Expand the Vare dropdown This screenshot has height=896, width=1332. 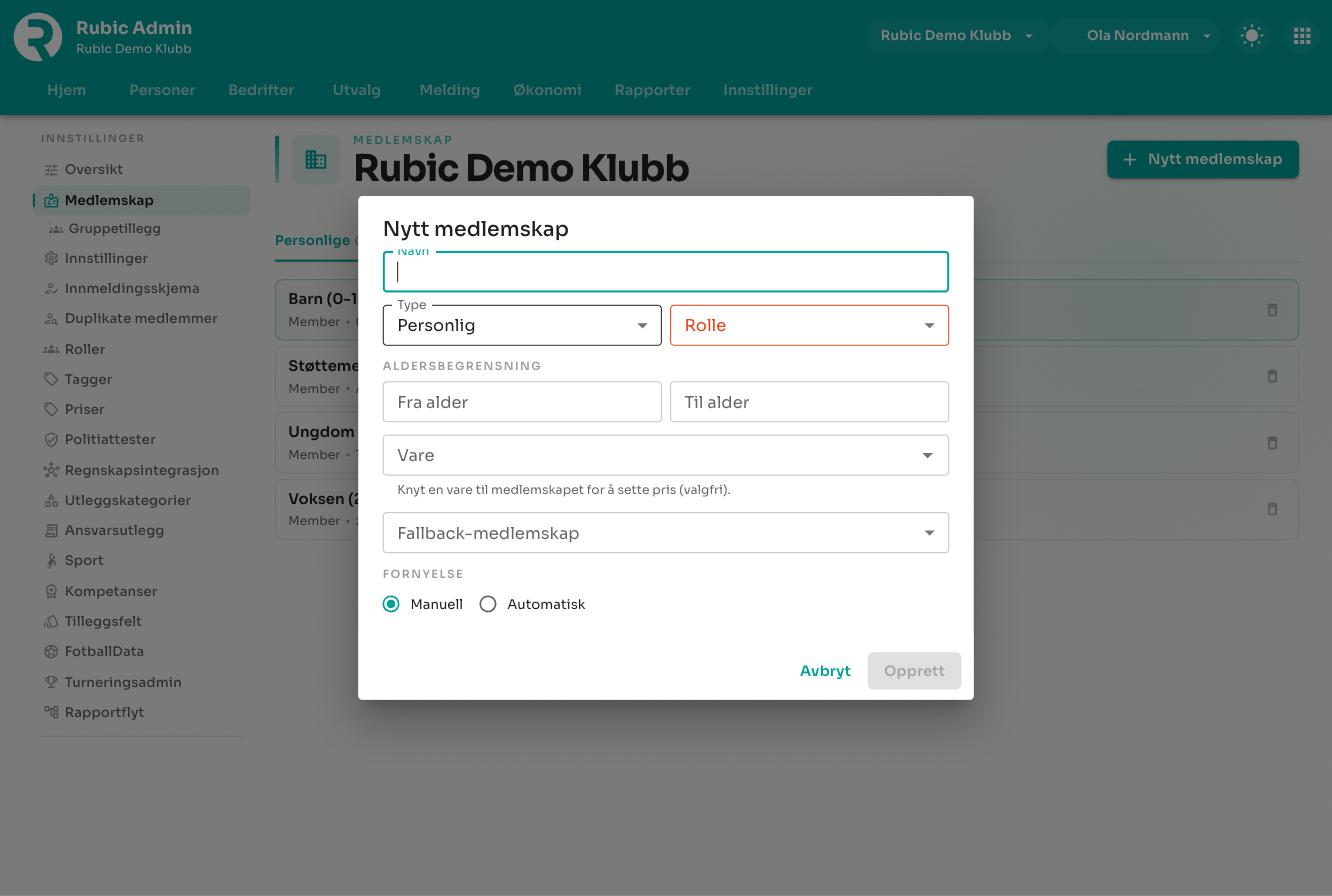point(666,455)
